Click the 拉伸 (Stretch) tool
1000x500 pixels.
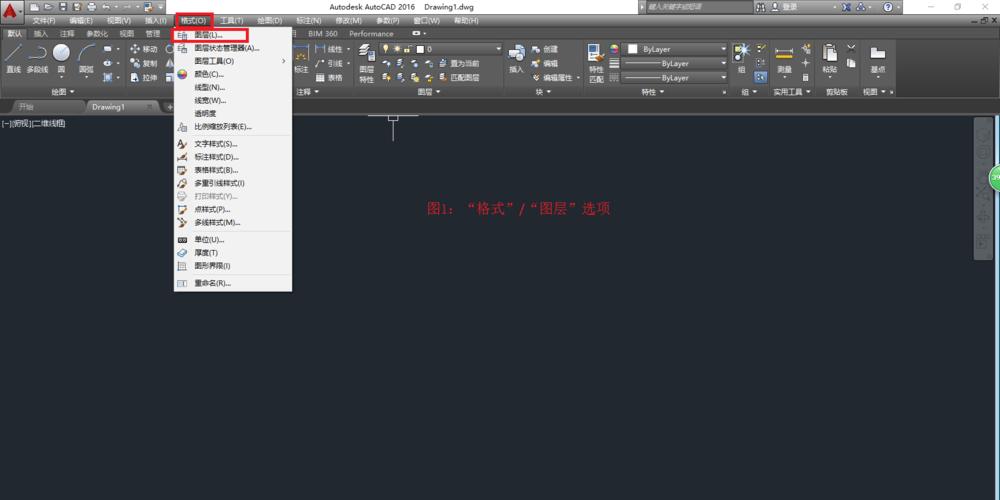click(143, 77)
